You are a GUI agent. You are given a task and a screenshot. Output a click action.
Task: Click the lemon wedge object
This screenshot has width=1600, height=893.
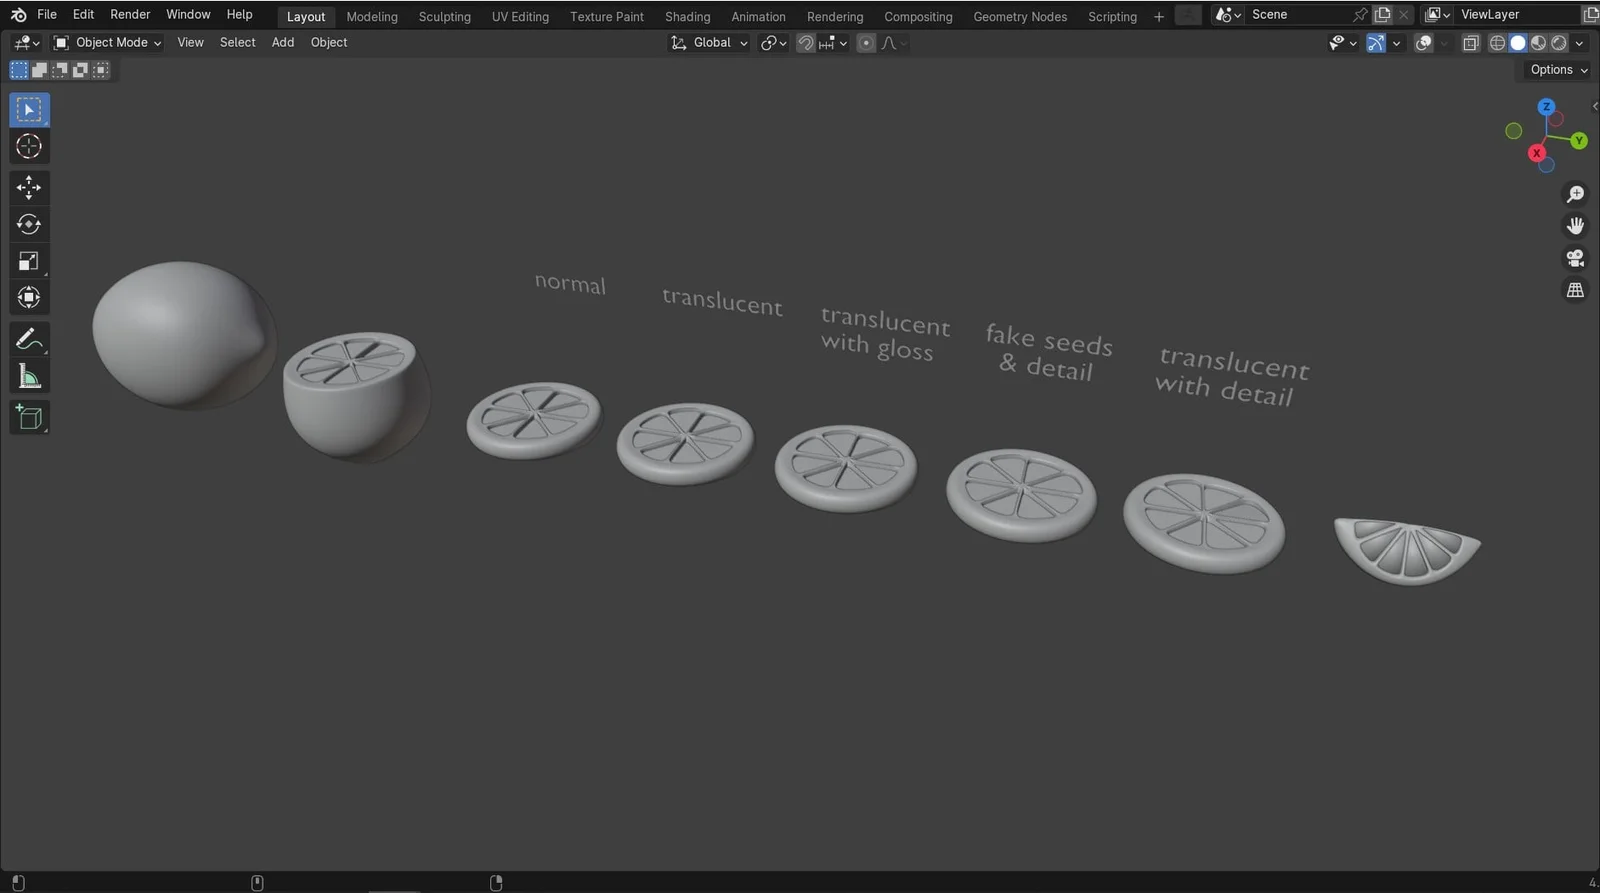tap(1407, 550)
